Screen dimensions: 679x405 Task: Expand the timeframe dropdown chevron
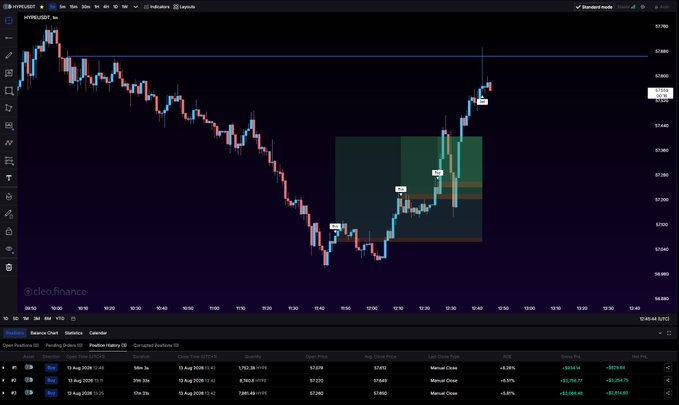[x=136, y=7]
